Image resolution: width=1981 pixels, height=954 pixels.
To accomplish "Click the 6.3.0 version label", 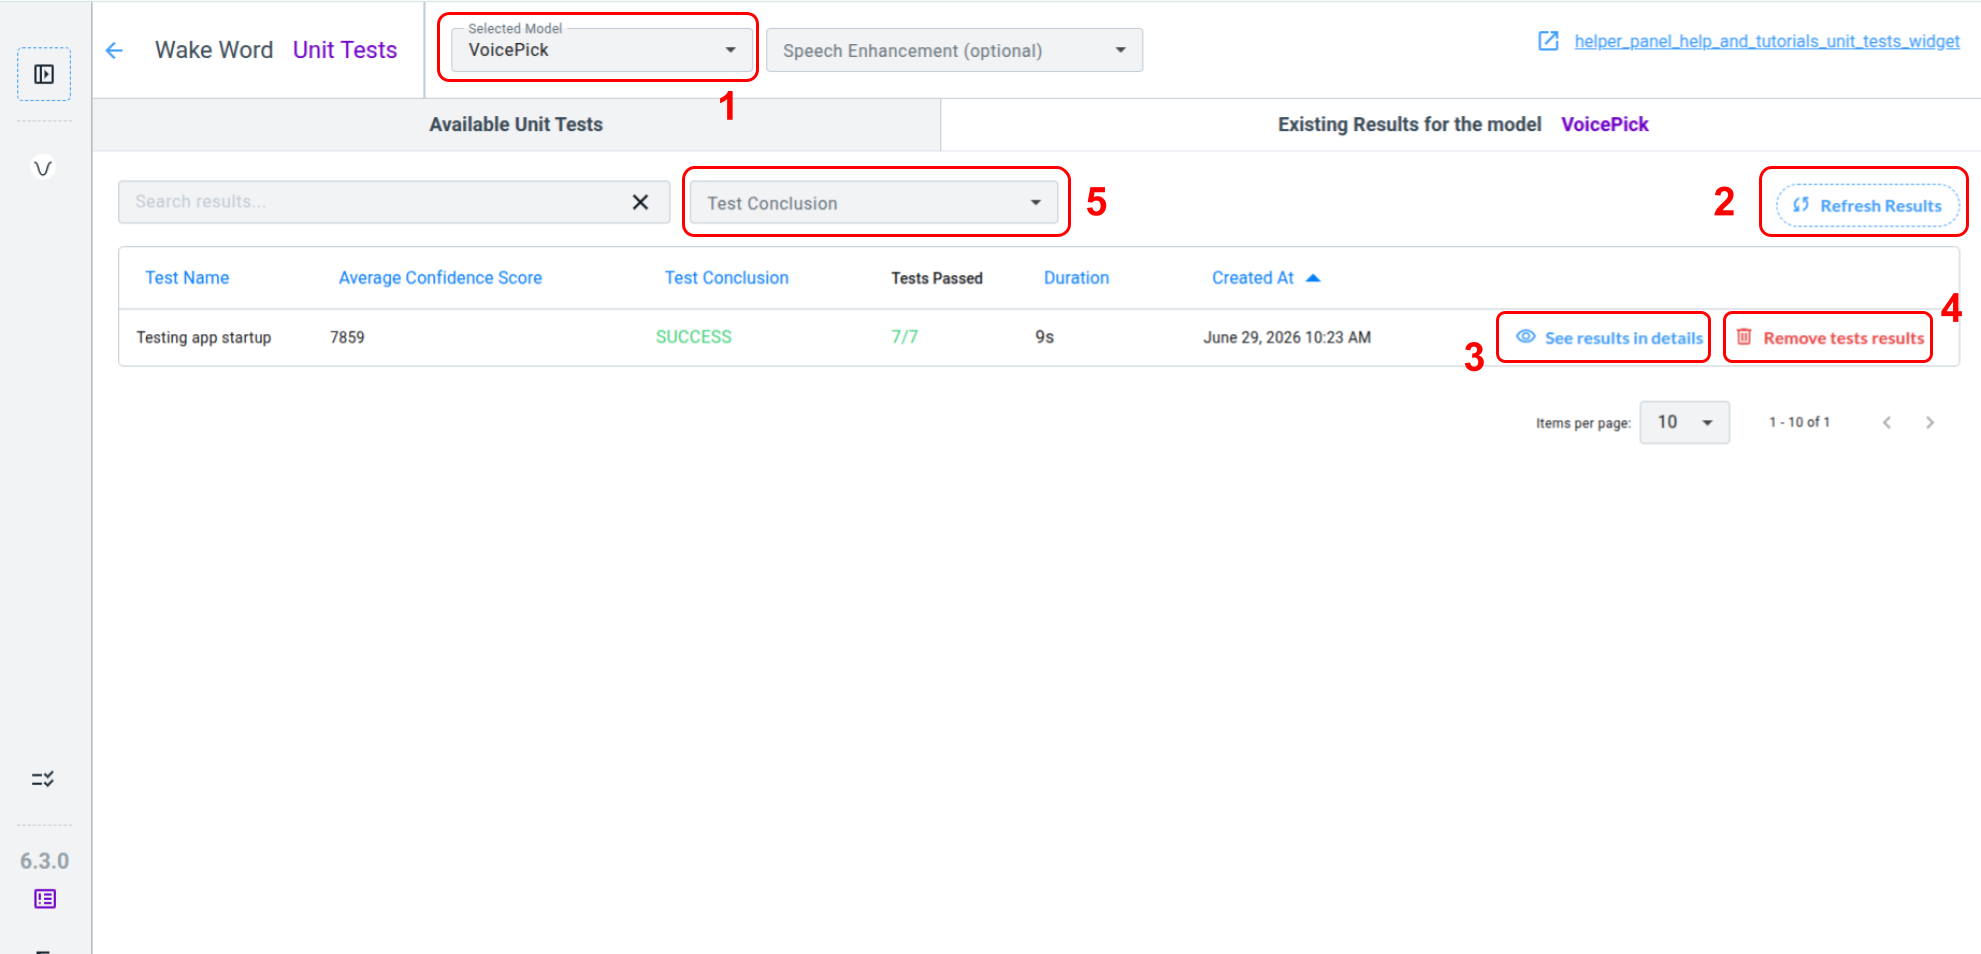I will point(45,861).
